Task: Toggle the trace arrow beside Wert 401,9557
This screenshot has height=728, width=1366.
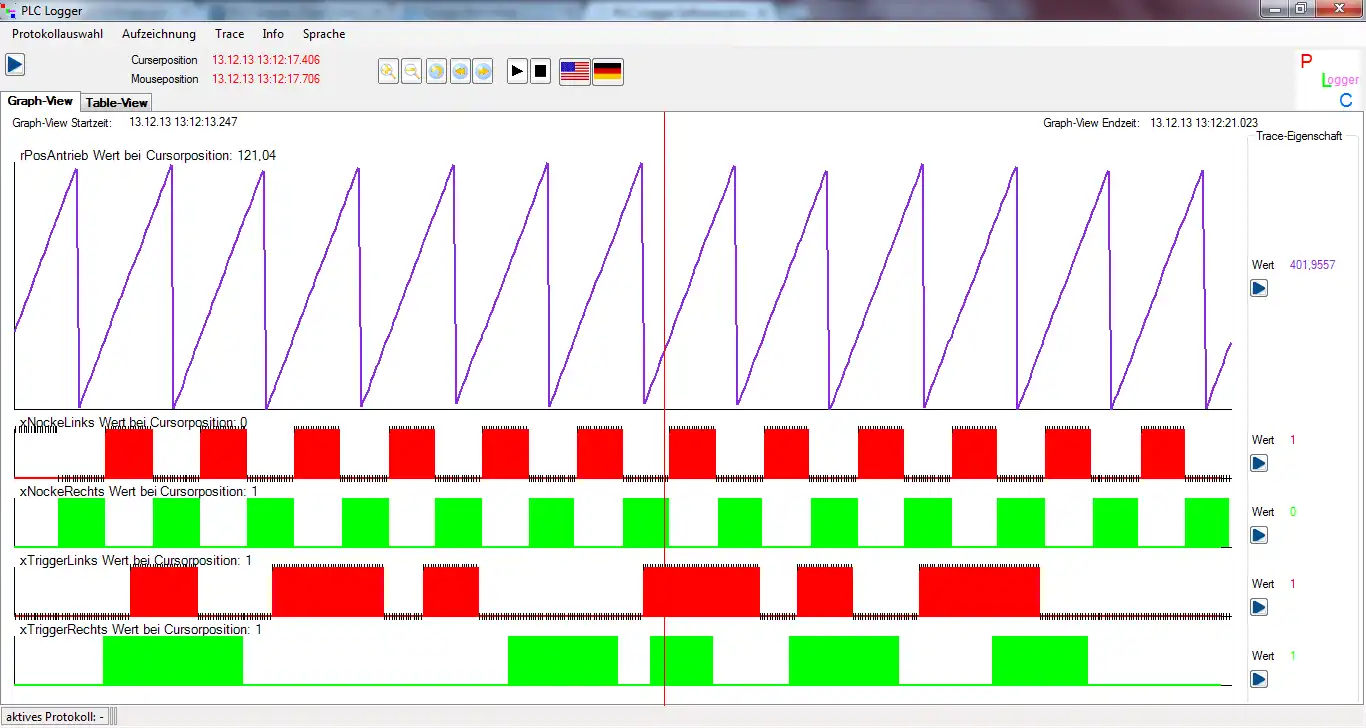Action: click(x=1258, y=288)
